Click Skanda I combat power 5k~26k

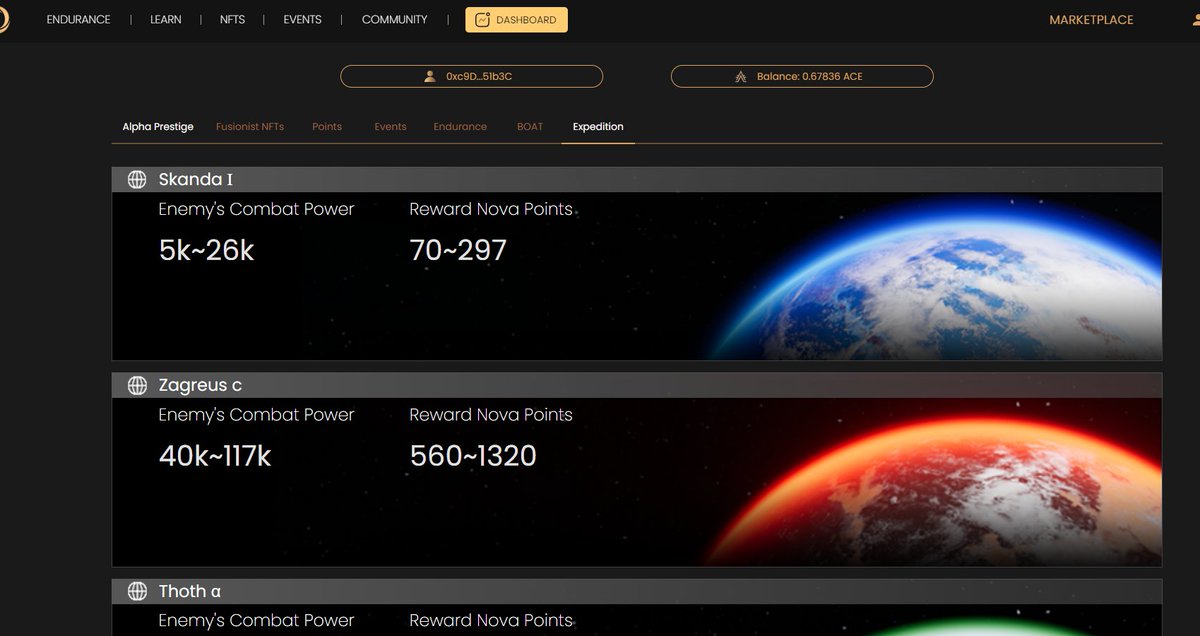[x=206, y=250]
